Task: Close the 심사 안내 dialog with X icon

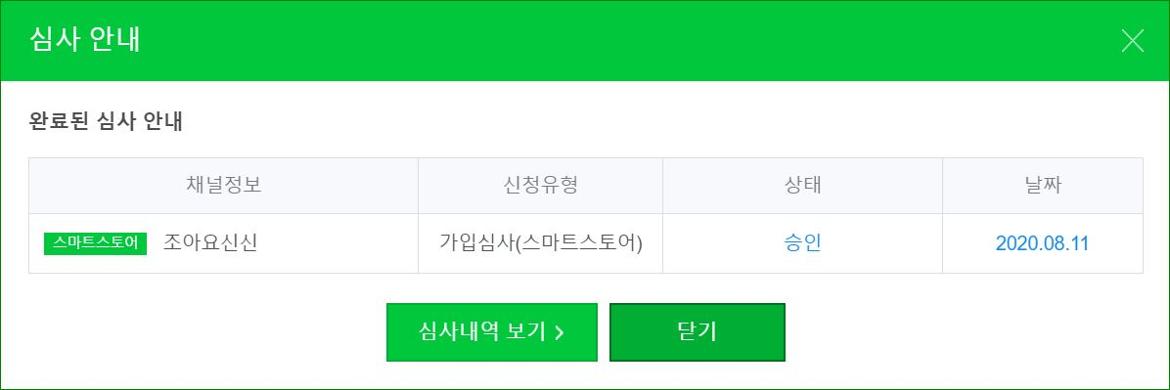Action: point(1132,41)
